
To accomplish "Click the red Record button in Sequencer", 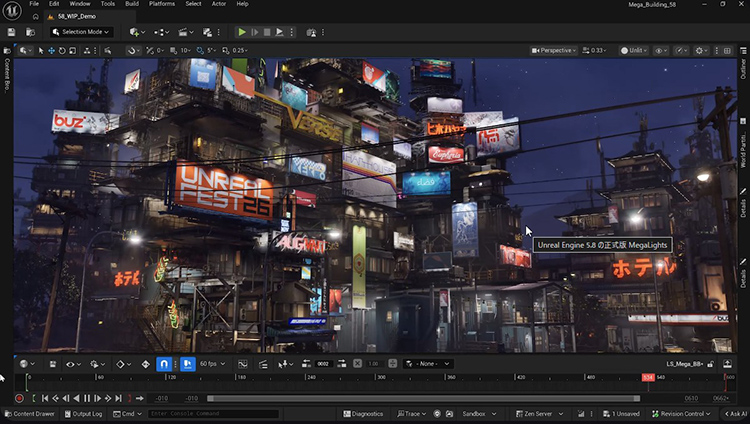I will (x=19, y=398).
